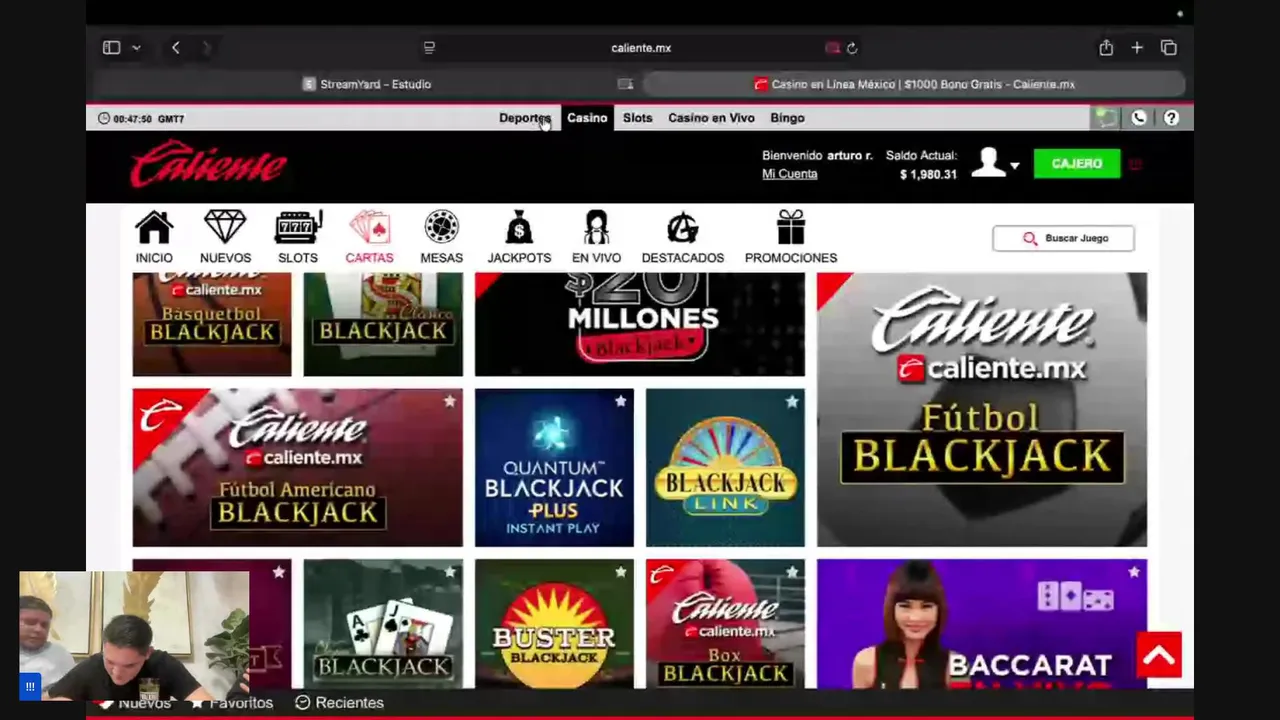The width and height of the screenshot is (1280, 720).
Task: Favorite the Baccarat game with star
Action: click(x=1134, y=572)
